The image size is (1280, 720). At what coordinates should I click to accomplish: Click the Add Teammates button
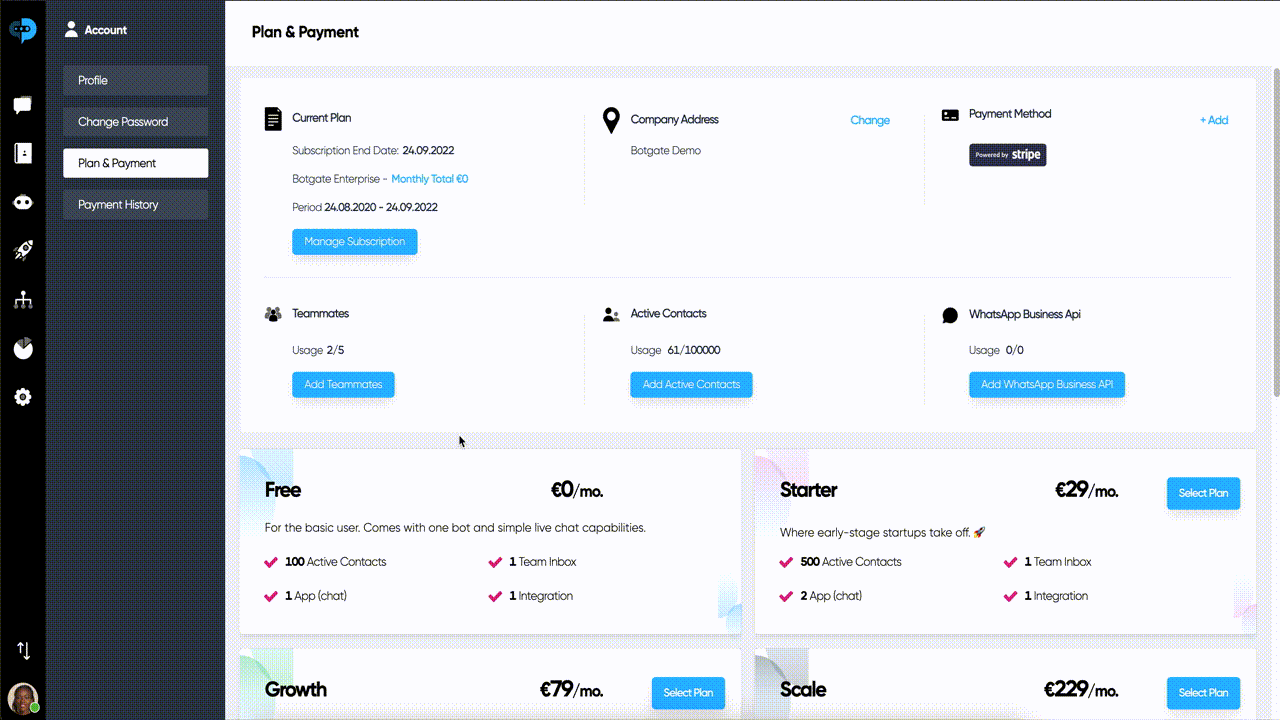pyautogui.click(x=343, y=385)
